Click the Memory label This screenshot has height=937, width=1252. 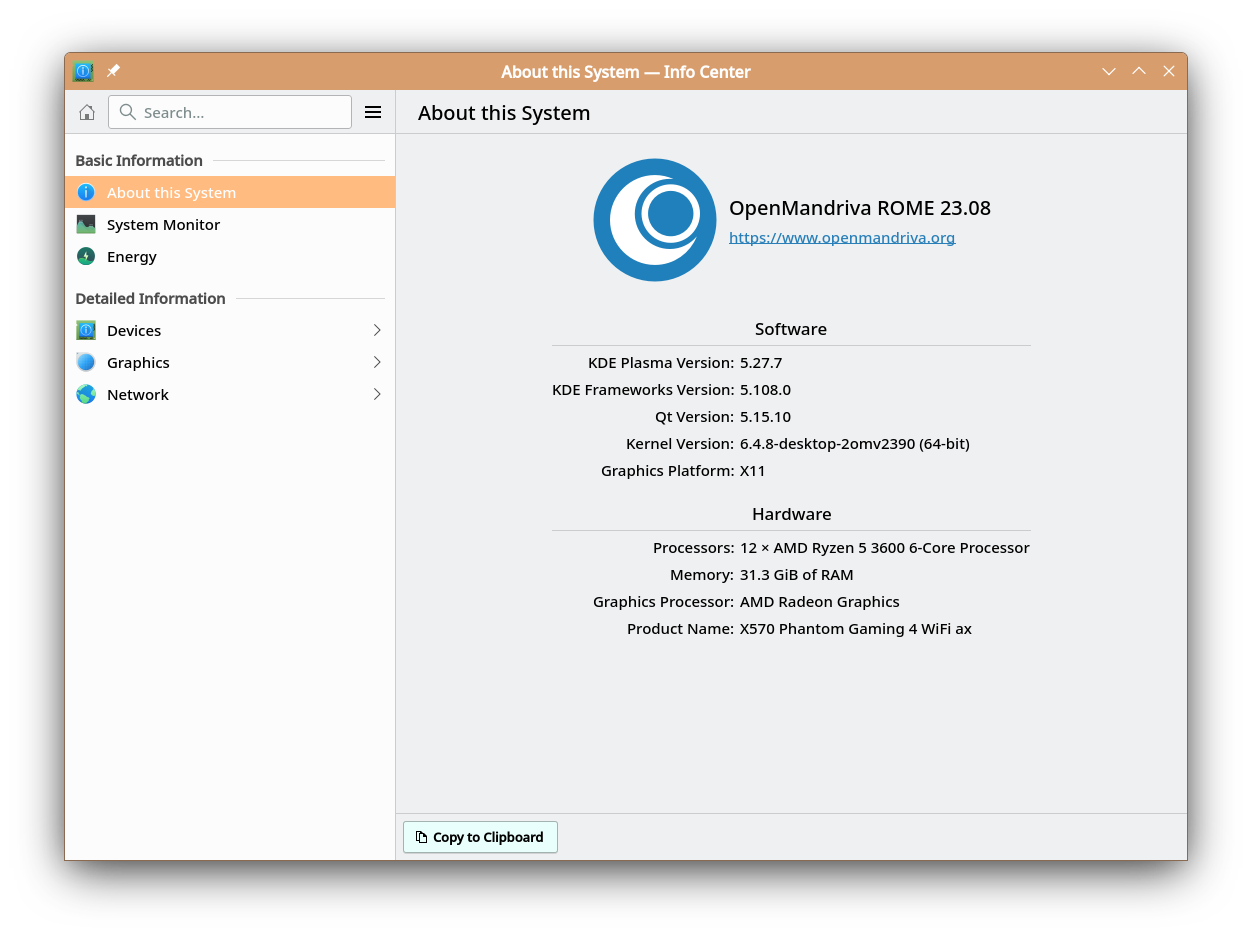702,574
